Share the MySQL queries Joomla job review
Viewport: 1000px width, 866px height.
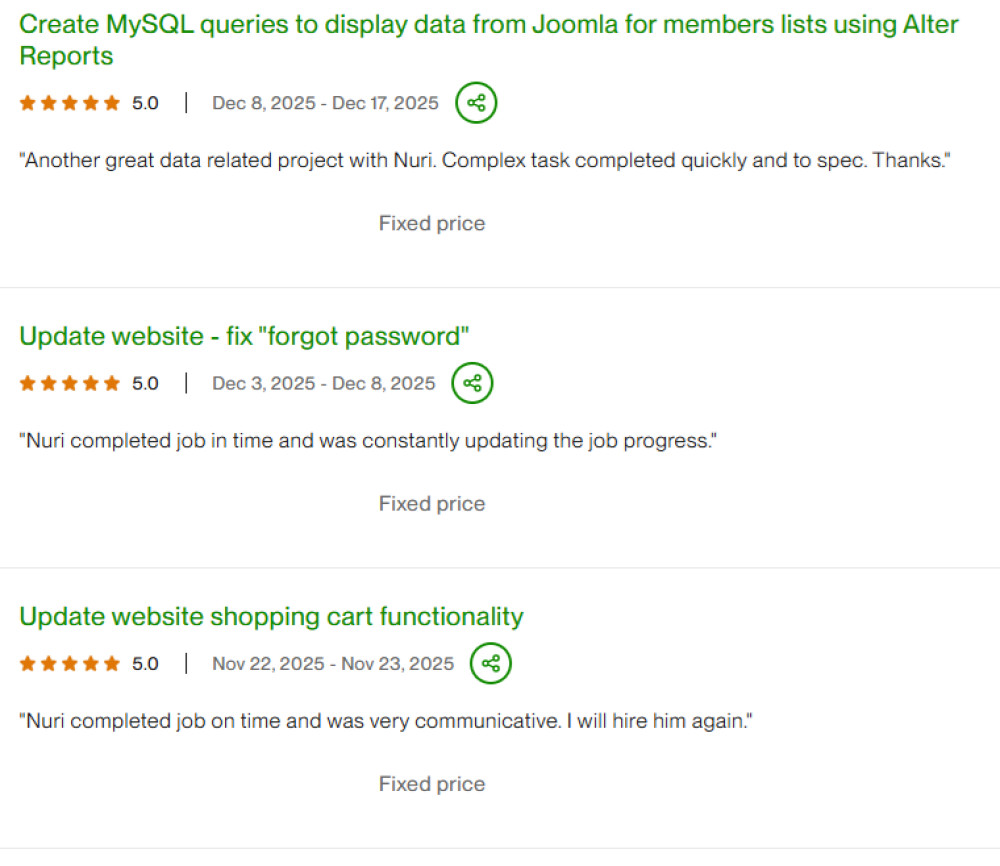coord(476,103)
